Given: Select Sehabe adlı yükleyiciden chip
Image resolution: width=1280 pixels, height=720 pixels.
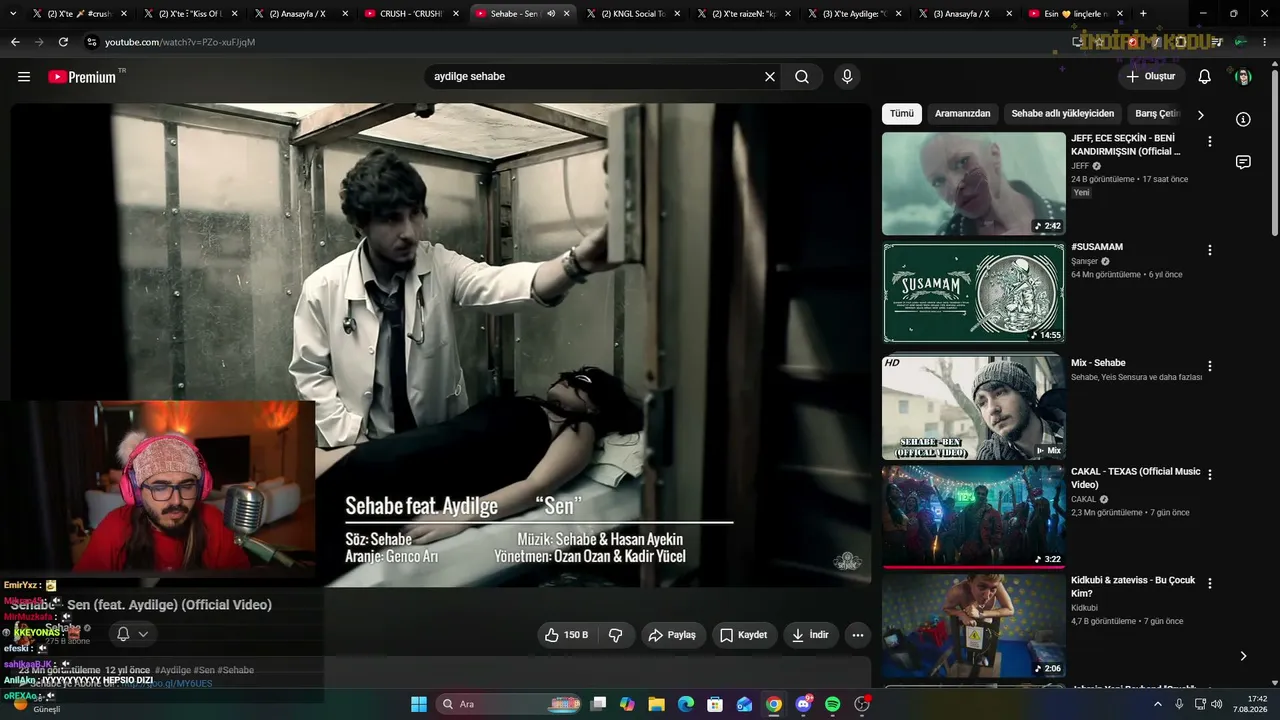Looking at the screenshot, I should pos(1062,114).
